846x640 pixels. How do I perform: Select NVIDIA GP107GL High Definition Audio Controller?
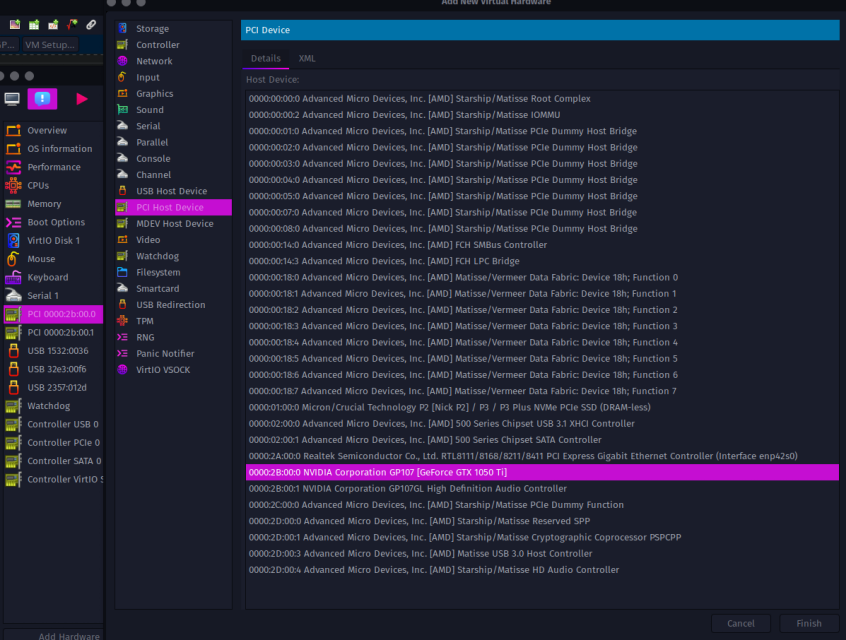[x=542, y=488]
